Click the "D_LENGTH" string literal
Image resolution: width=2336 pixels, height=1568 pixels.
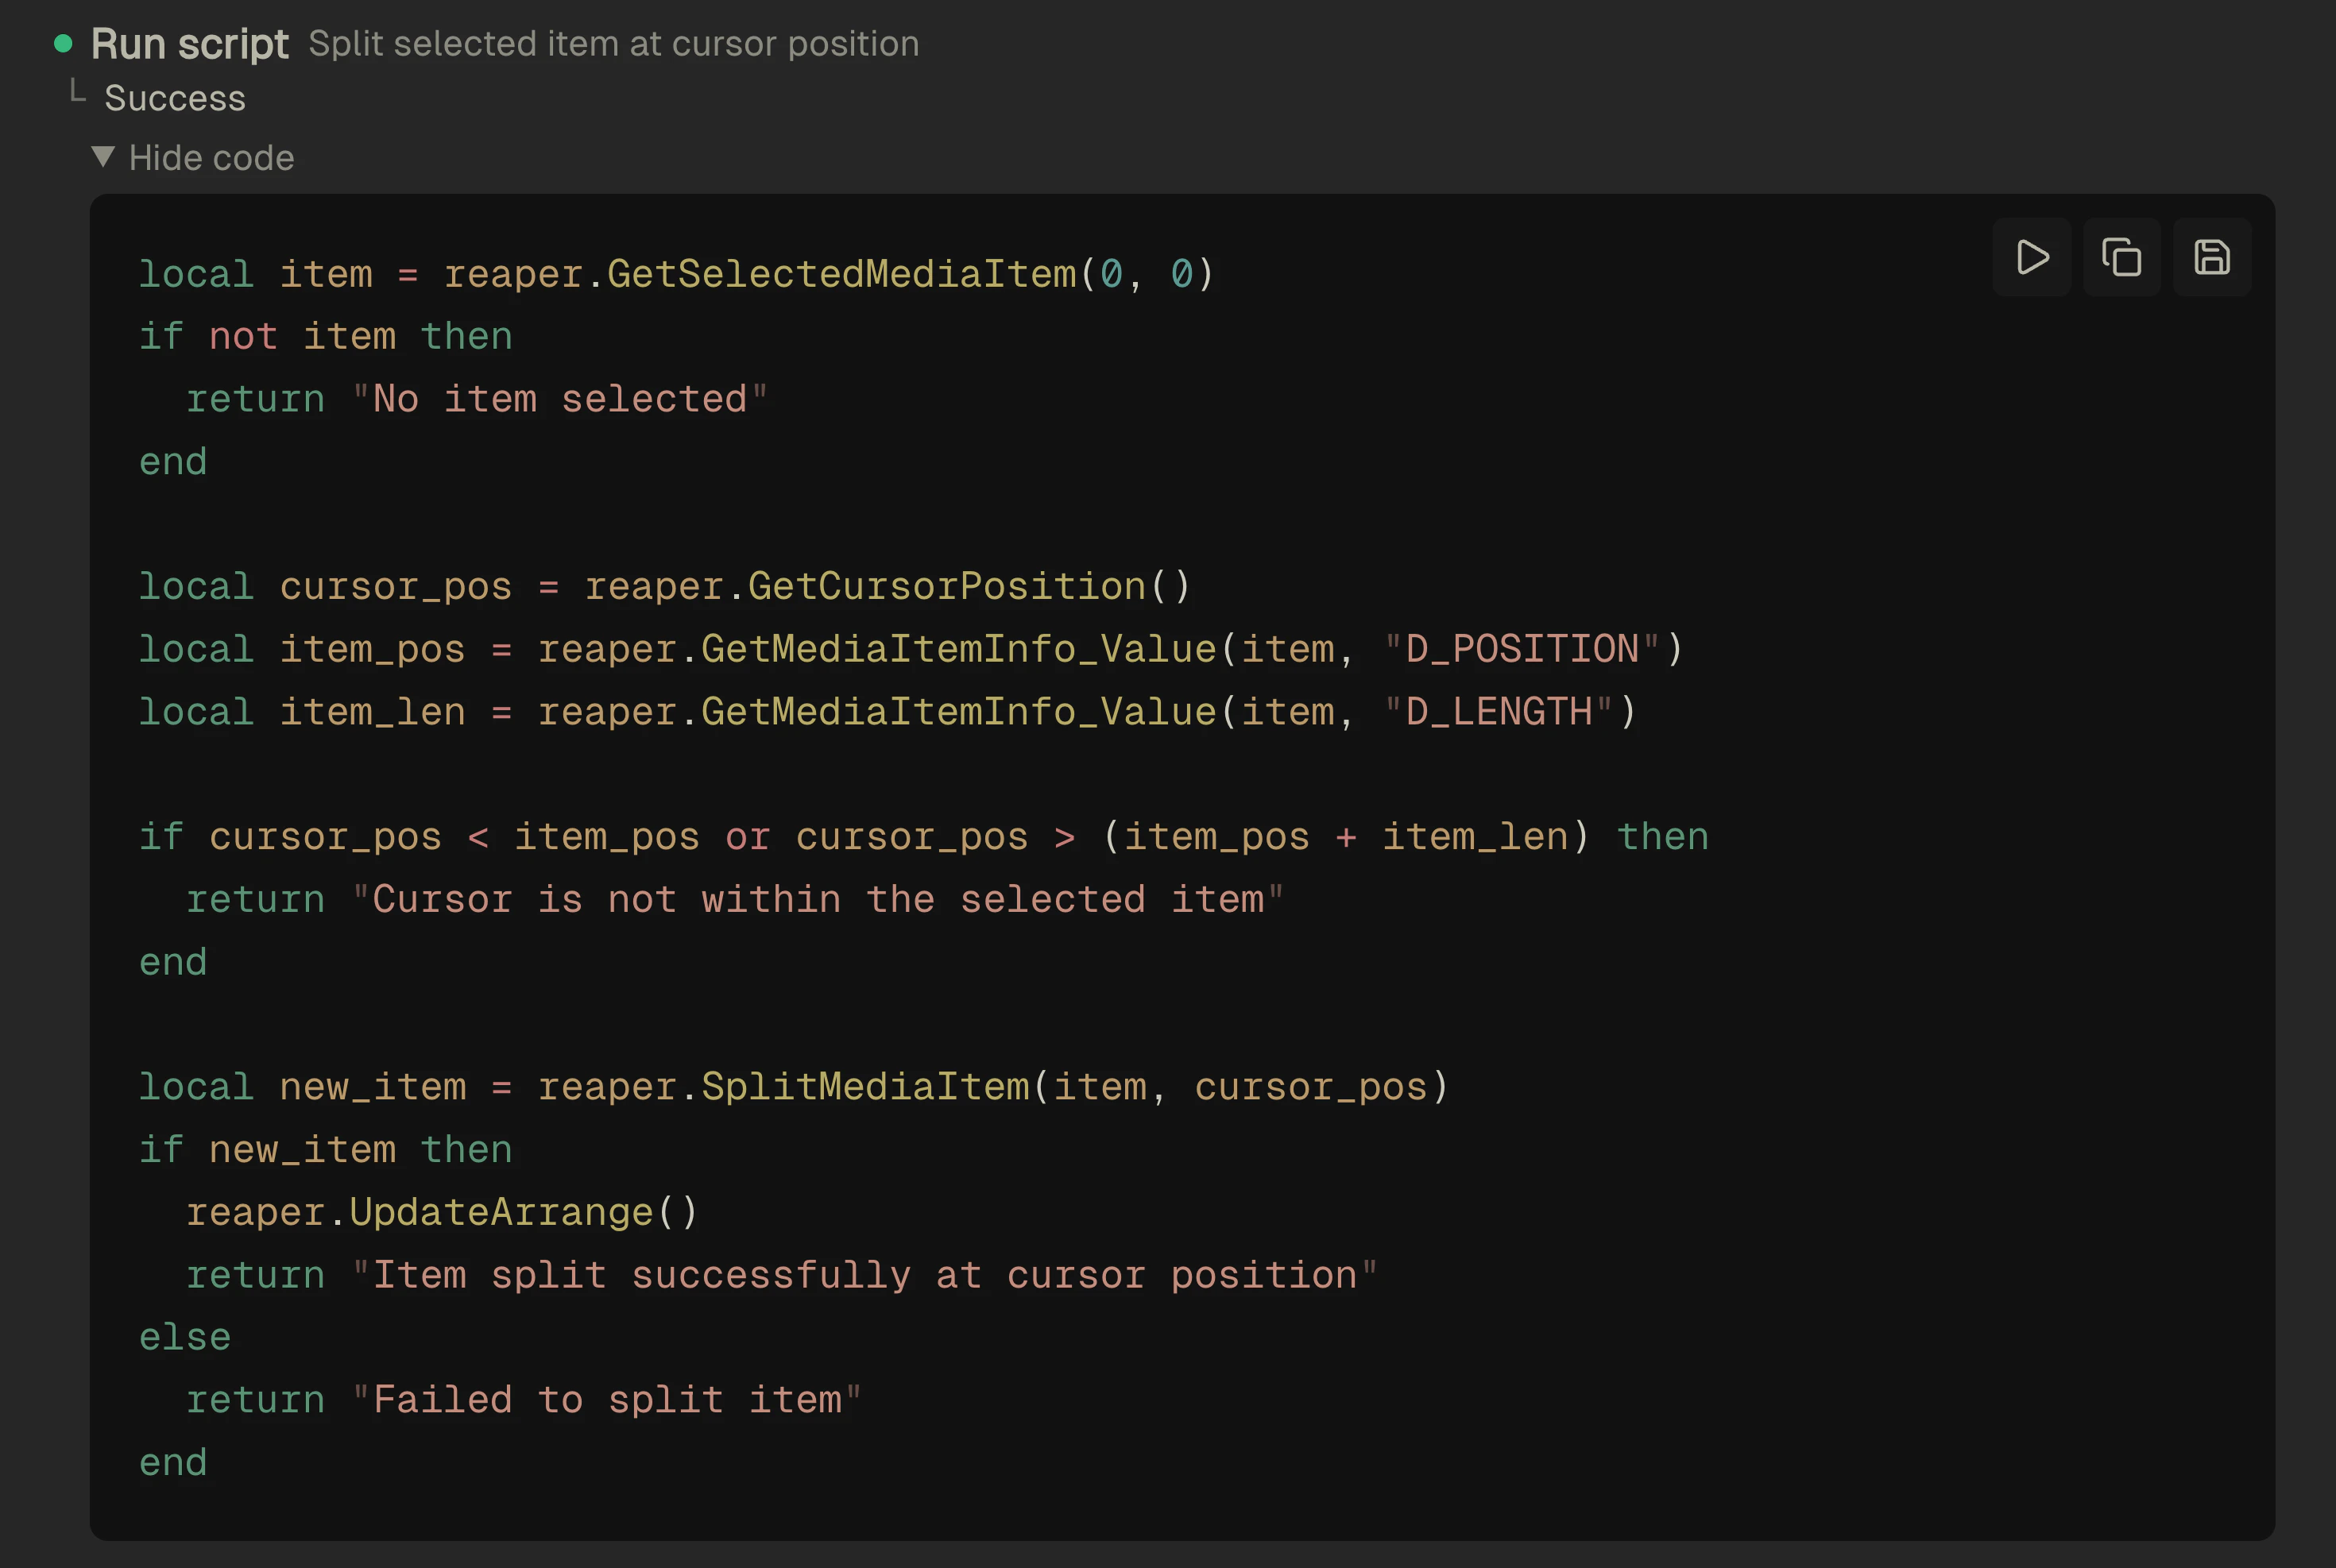(x=1498, y=712)
